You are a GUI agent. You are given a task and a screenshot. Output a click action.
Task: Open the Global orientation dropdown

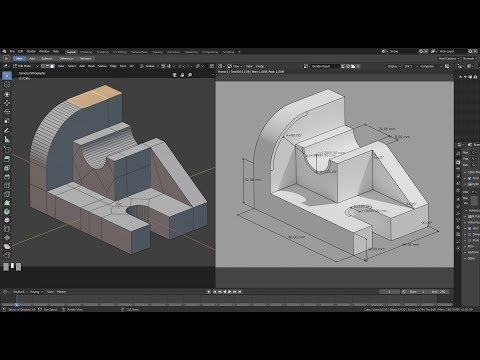pyautogui.click(x=149, y=66)
